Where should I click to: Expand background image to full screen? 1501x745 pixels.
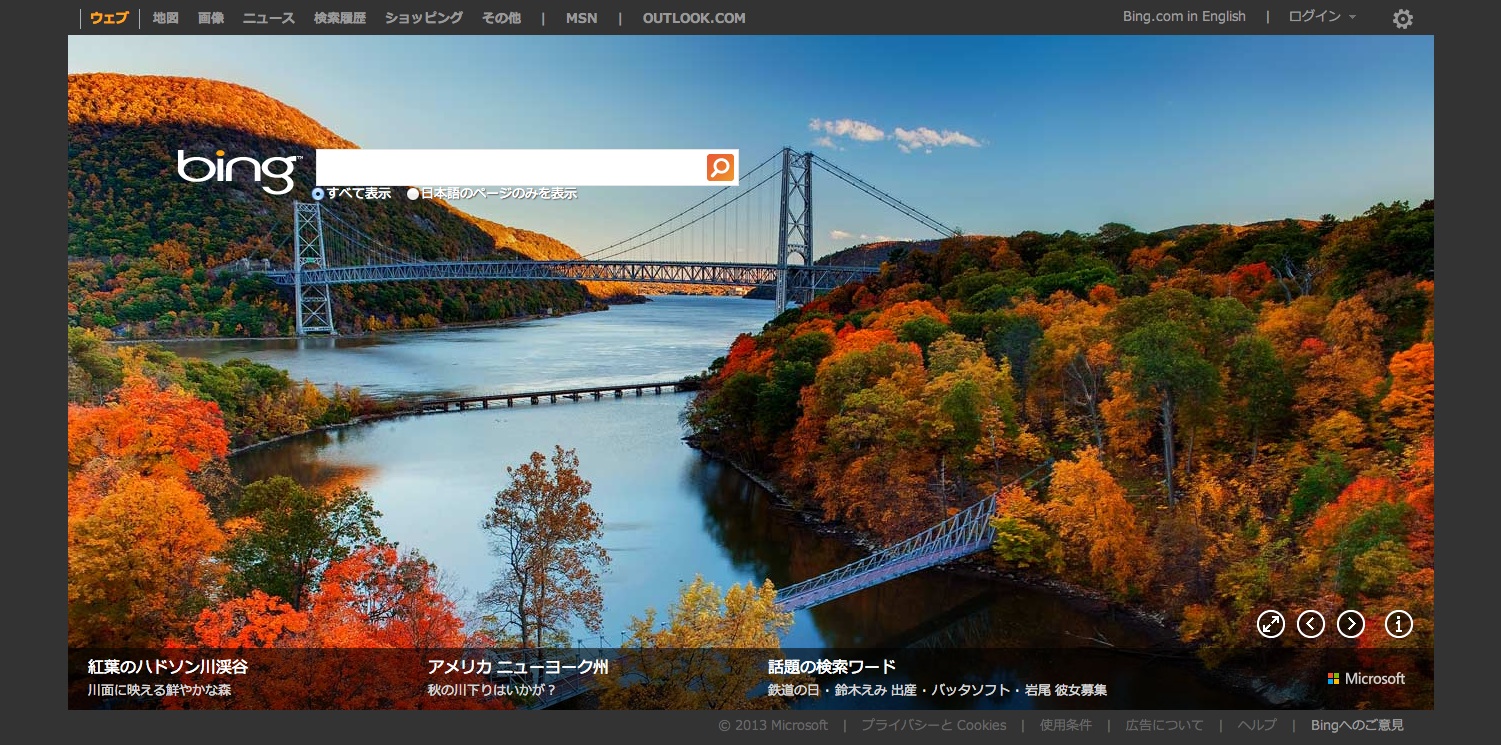[x=1270, y=624]
